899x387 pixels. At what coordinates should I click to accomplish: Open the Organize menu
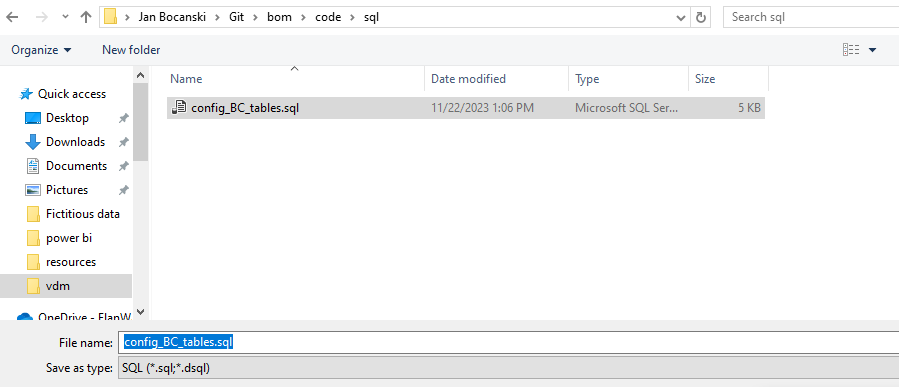pos(41,50)
